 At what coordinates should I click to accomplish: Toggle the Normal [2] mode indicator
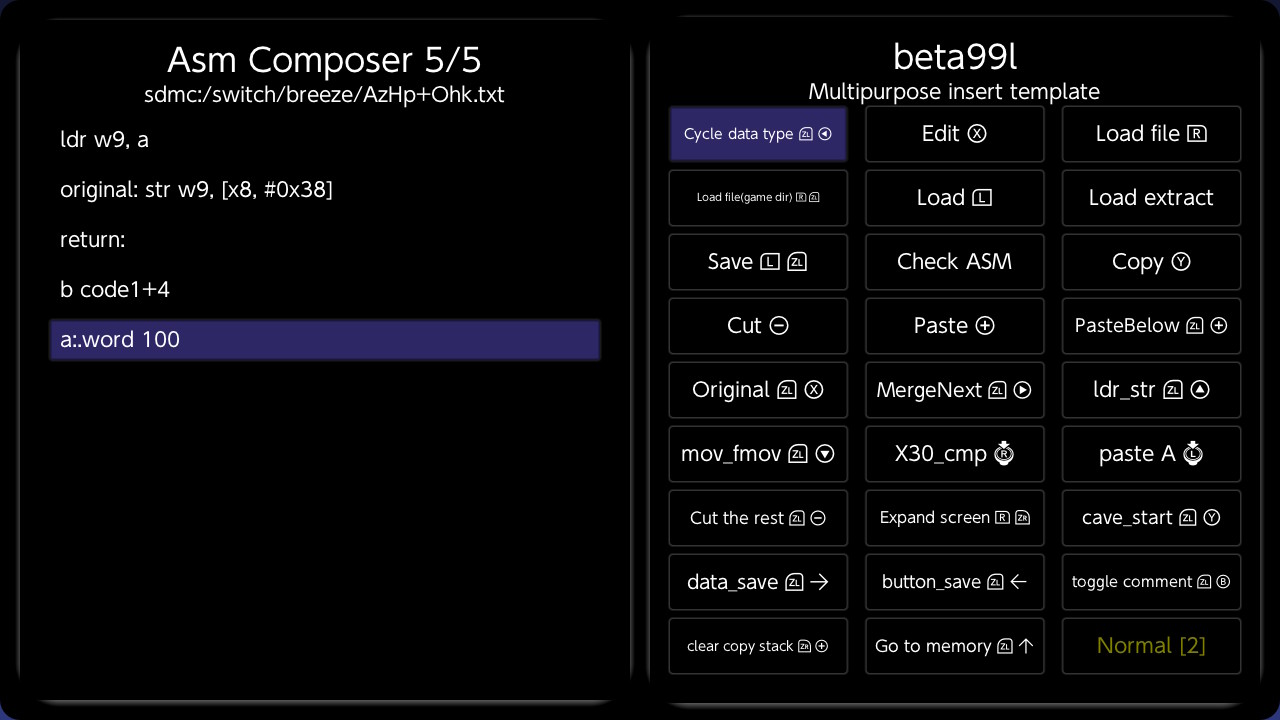click(1151, 646)
